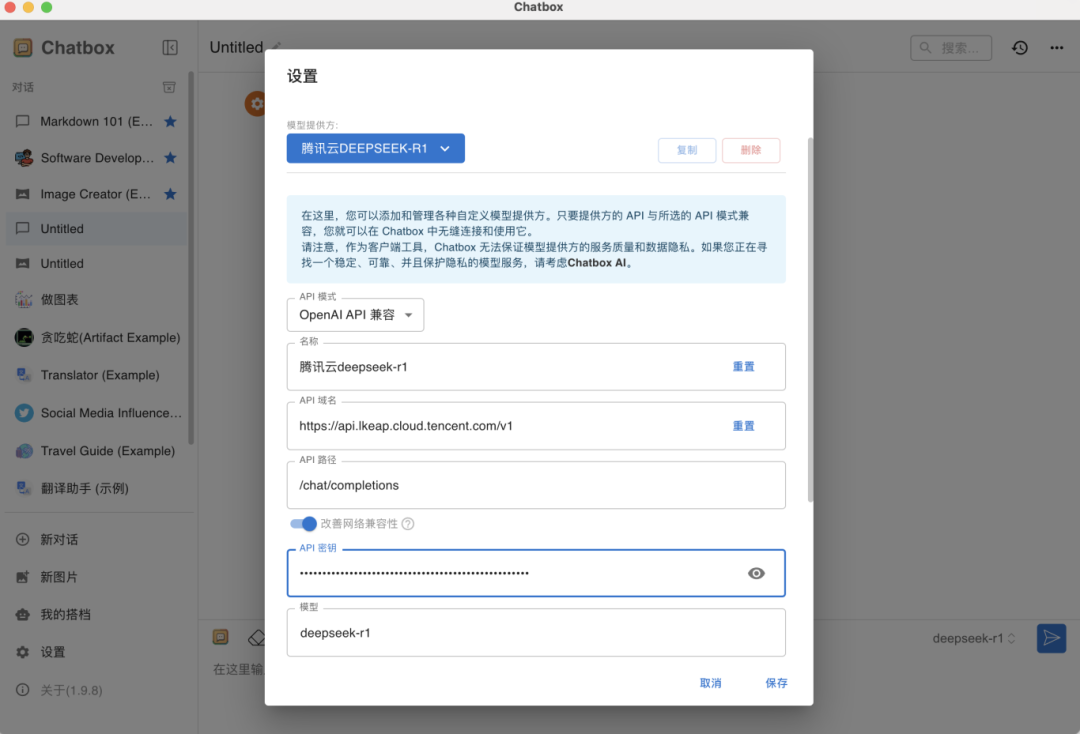Open conversation history clock icon

coord(1019,48)
